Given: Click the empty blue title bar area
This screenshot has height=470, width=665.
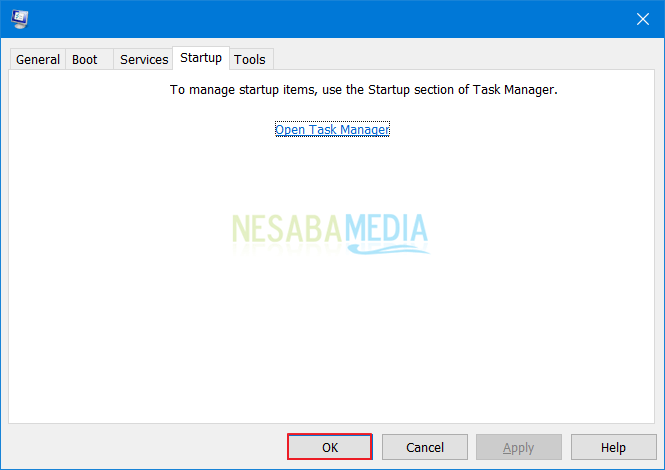Looking at the screenshot, I should (x=331, y=19).
